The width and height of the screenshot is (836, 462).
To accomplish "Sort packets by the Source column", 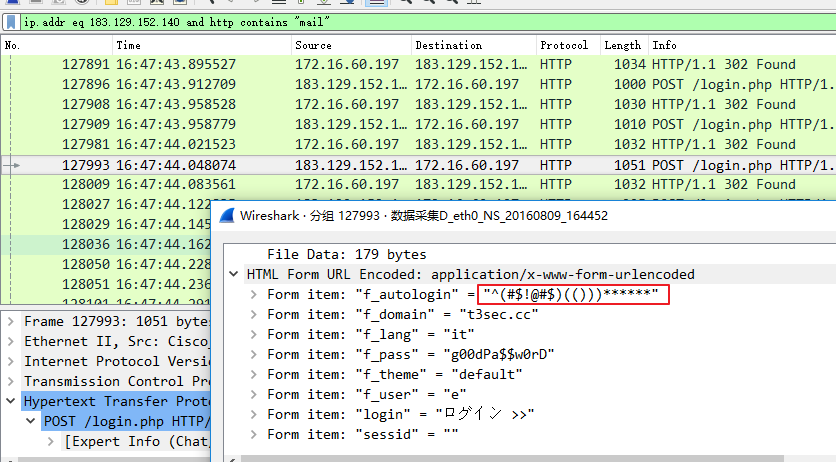I will [351, 45].
